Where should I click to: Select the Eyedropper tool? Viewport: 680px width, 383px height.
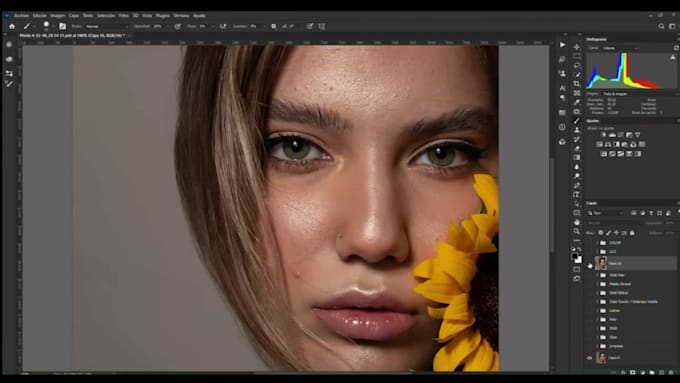(x=576, y=102)
